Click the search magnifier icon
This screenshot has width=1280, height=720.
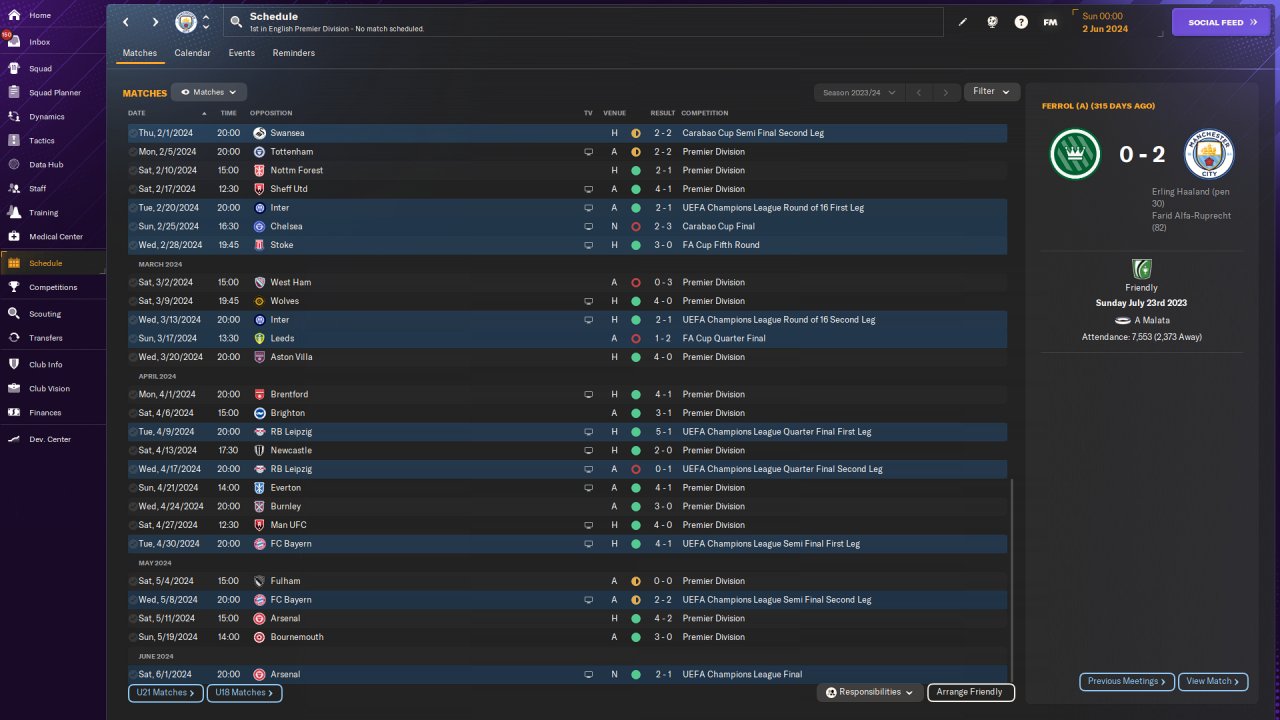[x=235, y=21]
